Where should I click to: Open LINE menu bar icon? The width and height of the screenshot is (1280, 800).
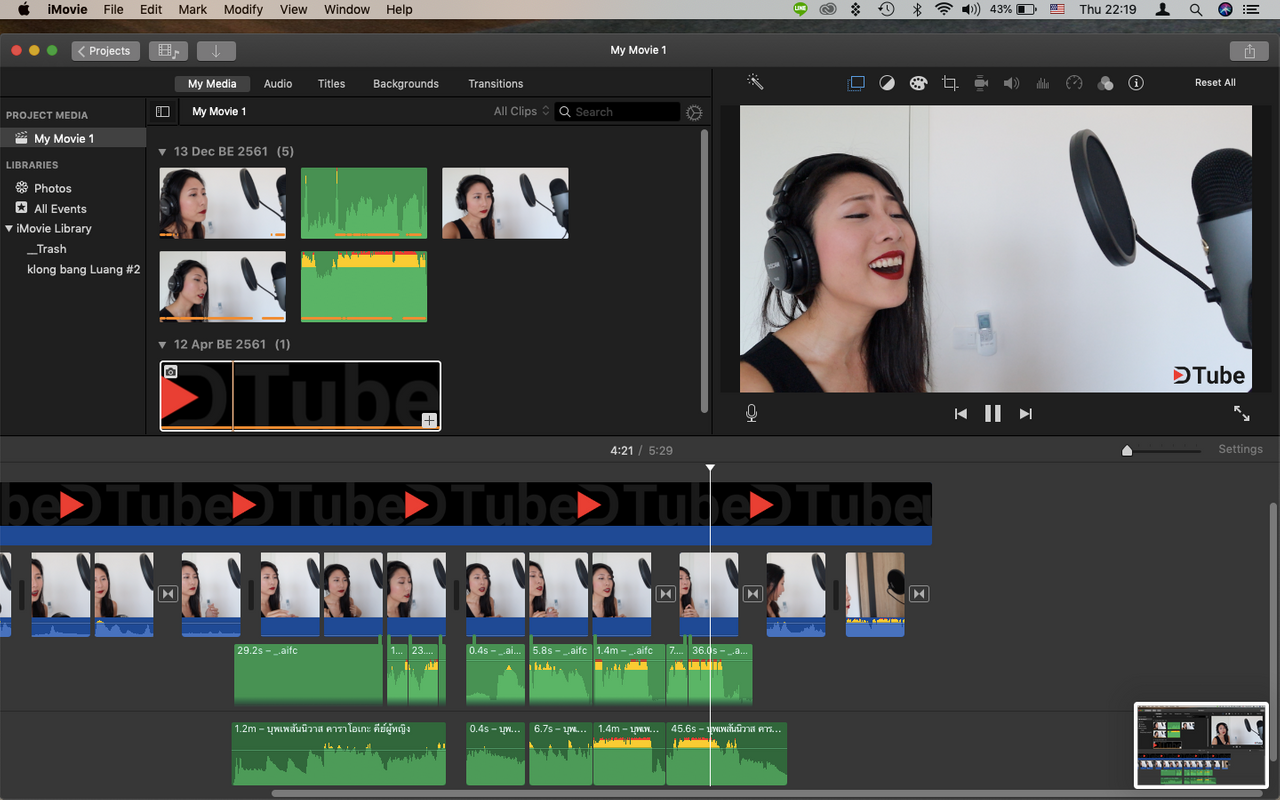pos(800,9)
